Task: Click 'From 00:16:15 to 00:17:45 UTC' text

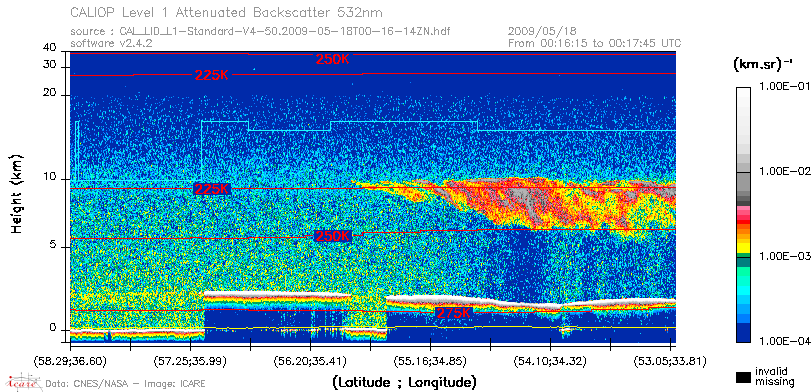Action: 595,43
